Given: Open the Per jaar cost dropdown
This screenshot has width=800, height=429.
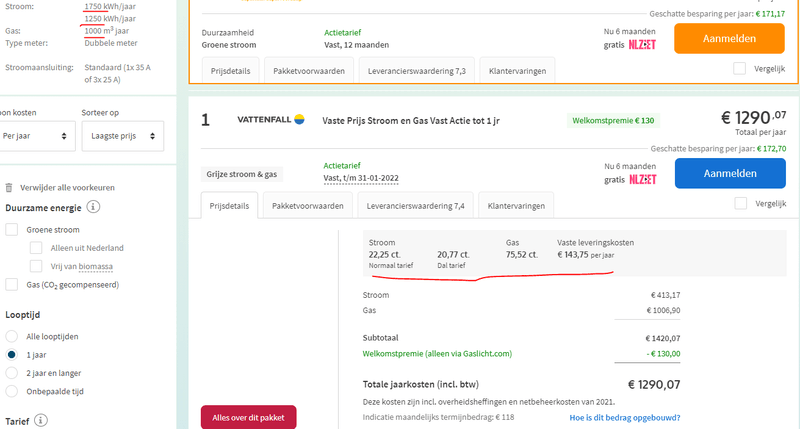Looking at the screenshot, I should tap(35, 136).
